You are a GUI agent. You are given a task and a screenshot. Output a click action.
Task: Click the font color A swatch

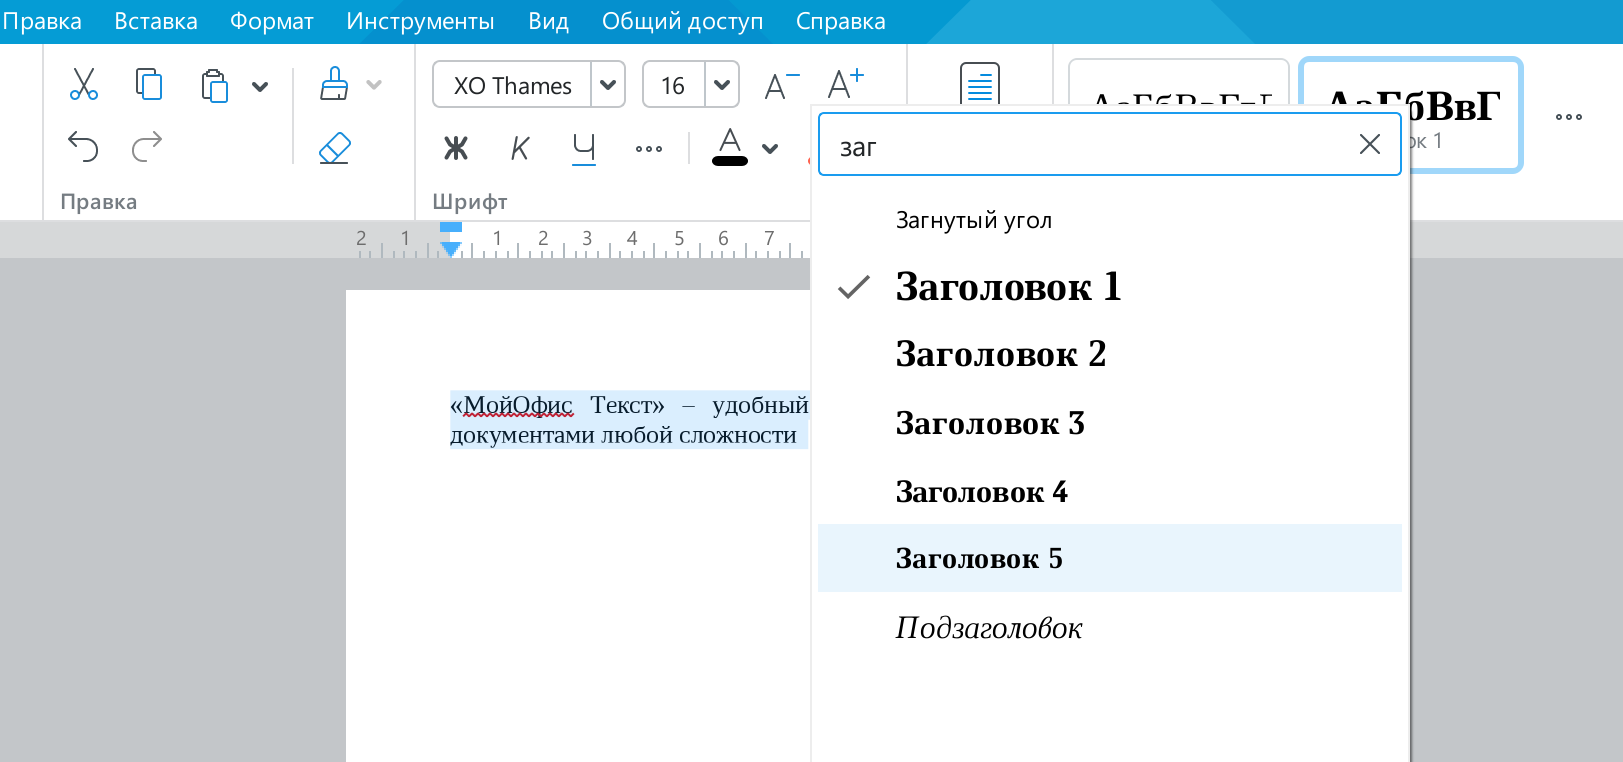(730, 148)
